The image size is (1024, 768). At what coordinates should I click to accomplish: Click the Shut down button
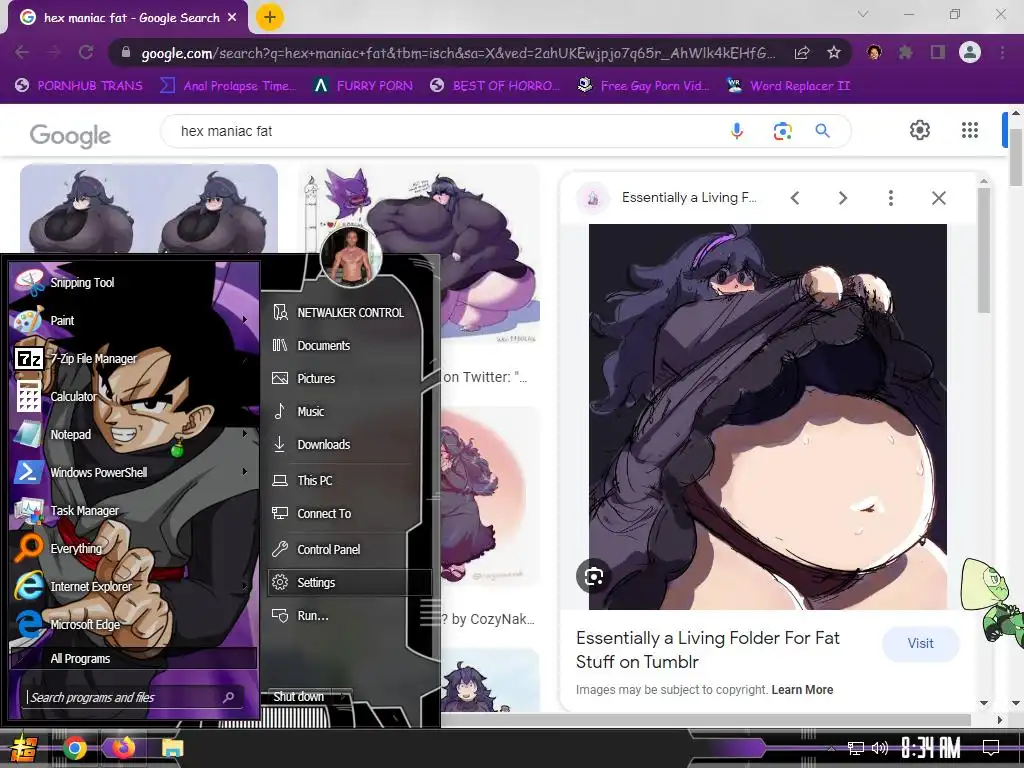click(x=299, y=697)
